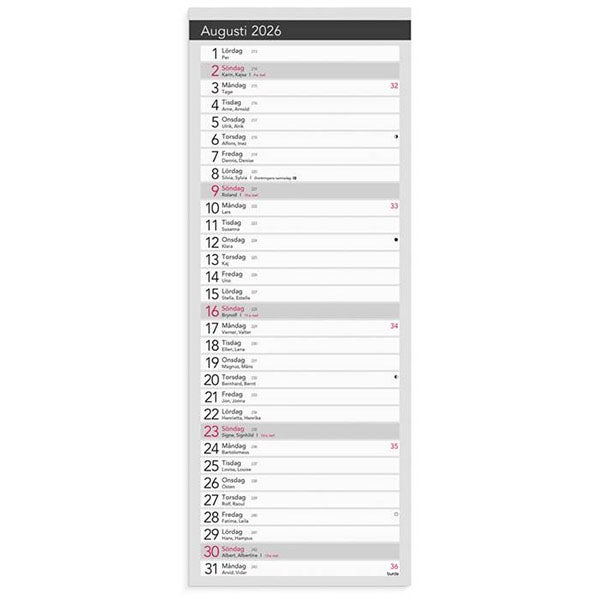Click week number 36 label
The height and width of the screenshot is (600, 600).
394,566
